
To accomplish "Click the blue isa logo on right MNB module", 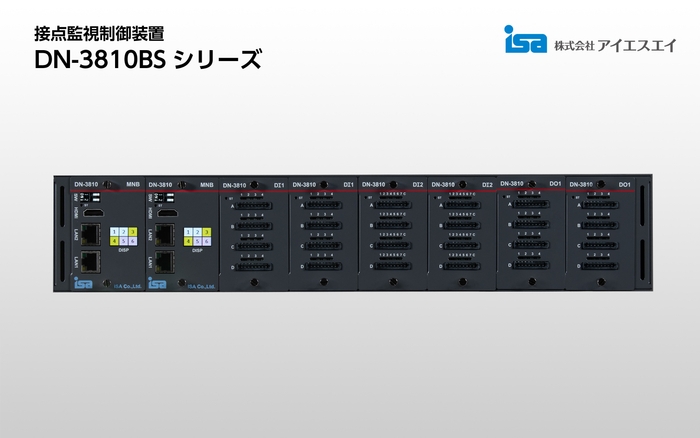I will [157, 283].
